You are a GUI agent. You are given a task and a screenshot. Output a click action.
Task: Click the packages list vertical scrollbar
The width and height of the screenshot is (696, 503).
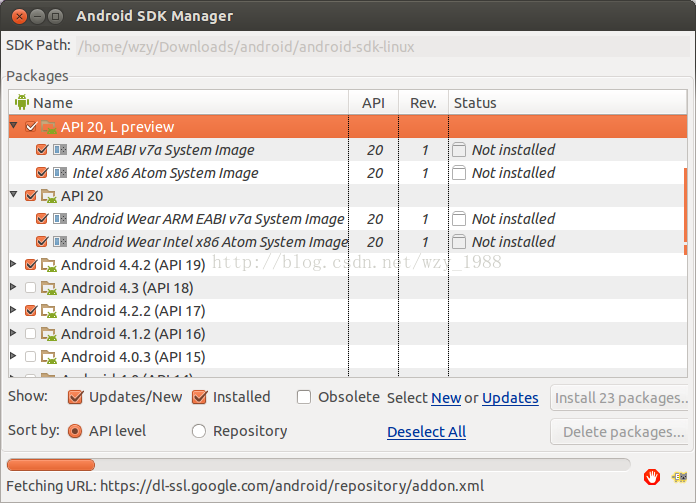[685, 211]
